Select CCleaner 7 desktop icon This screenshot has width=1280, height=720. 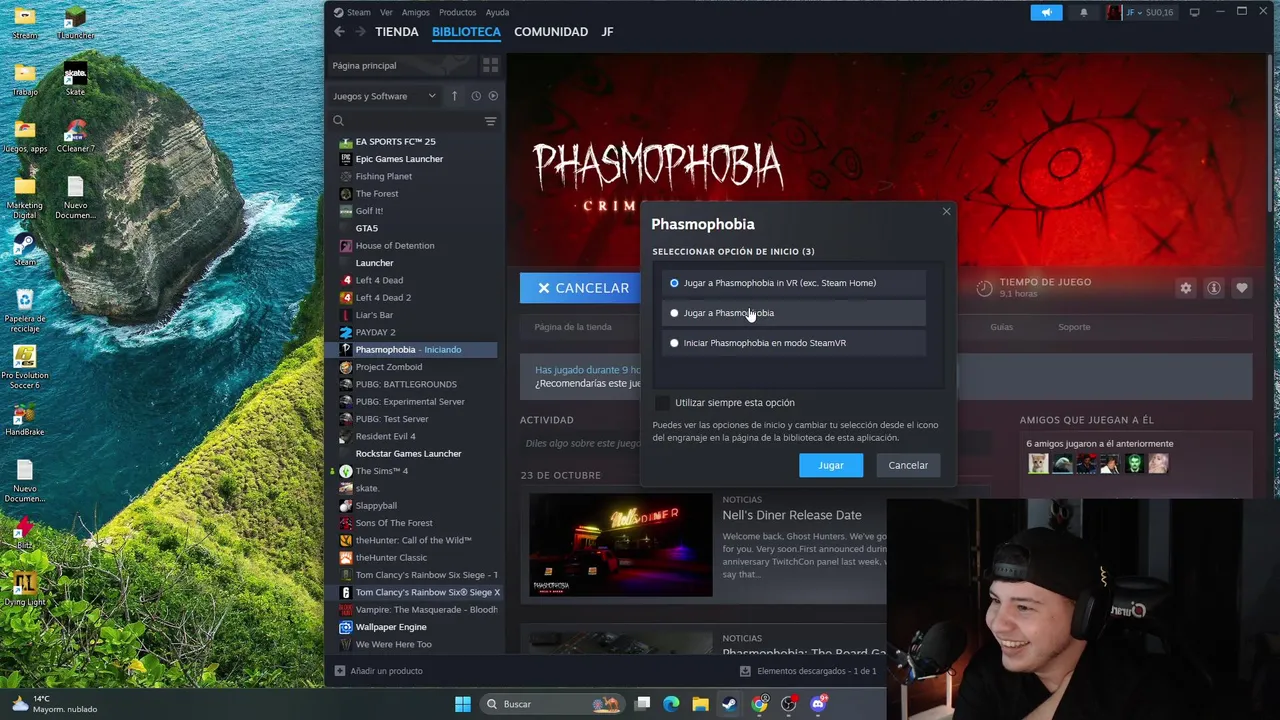(x=75, y=137)
